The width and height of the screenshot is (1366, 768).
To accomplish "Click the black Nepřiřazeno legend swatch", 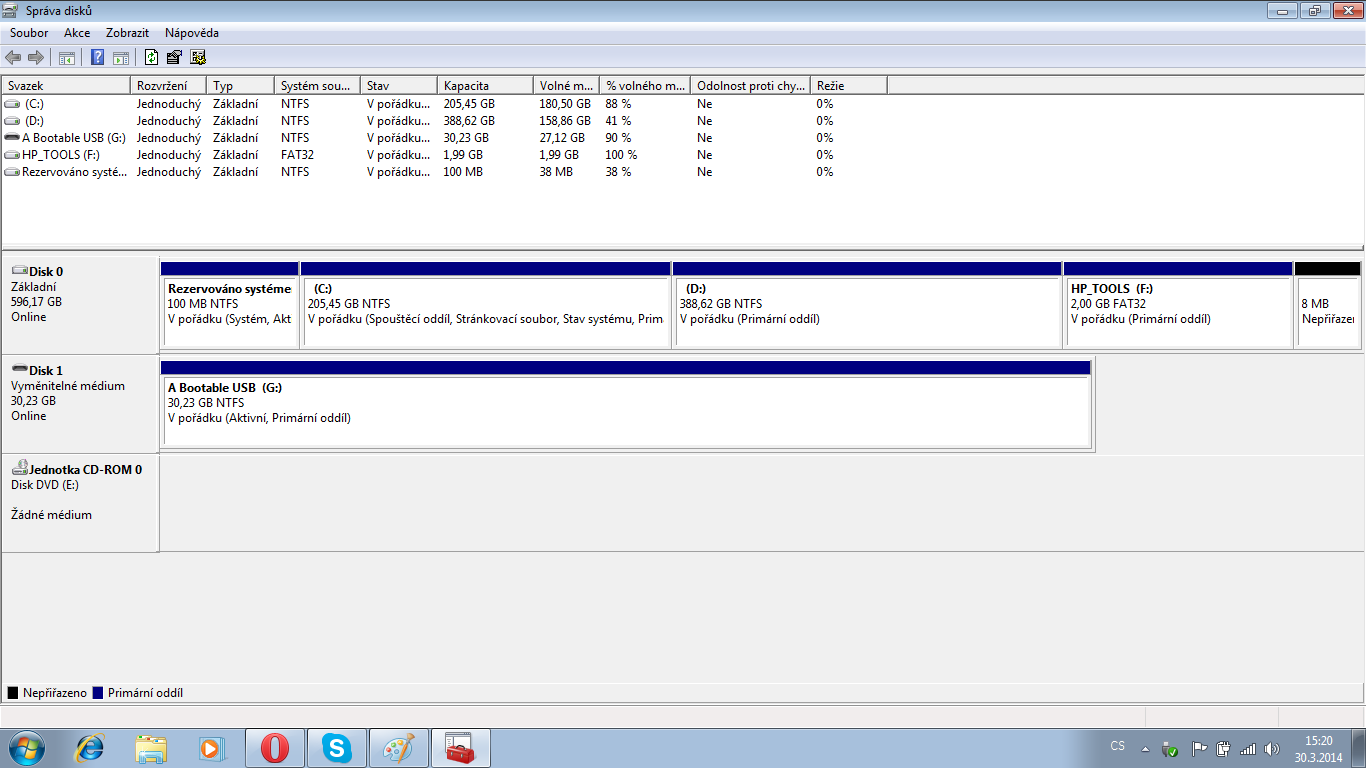I will 13,693.
